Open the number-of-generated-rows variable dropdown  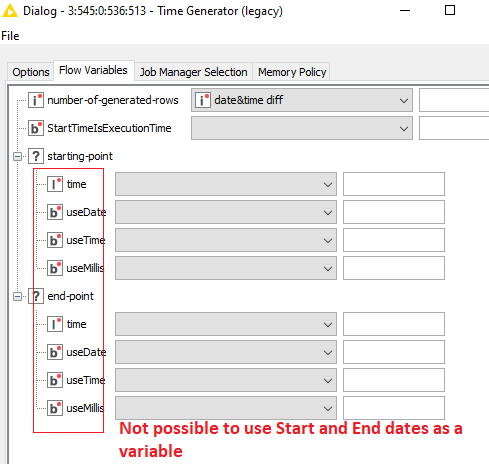302,100
